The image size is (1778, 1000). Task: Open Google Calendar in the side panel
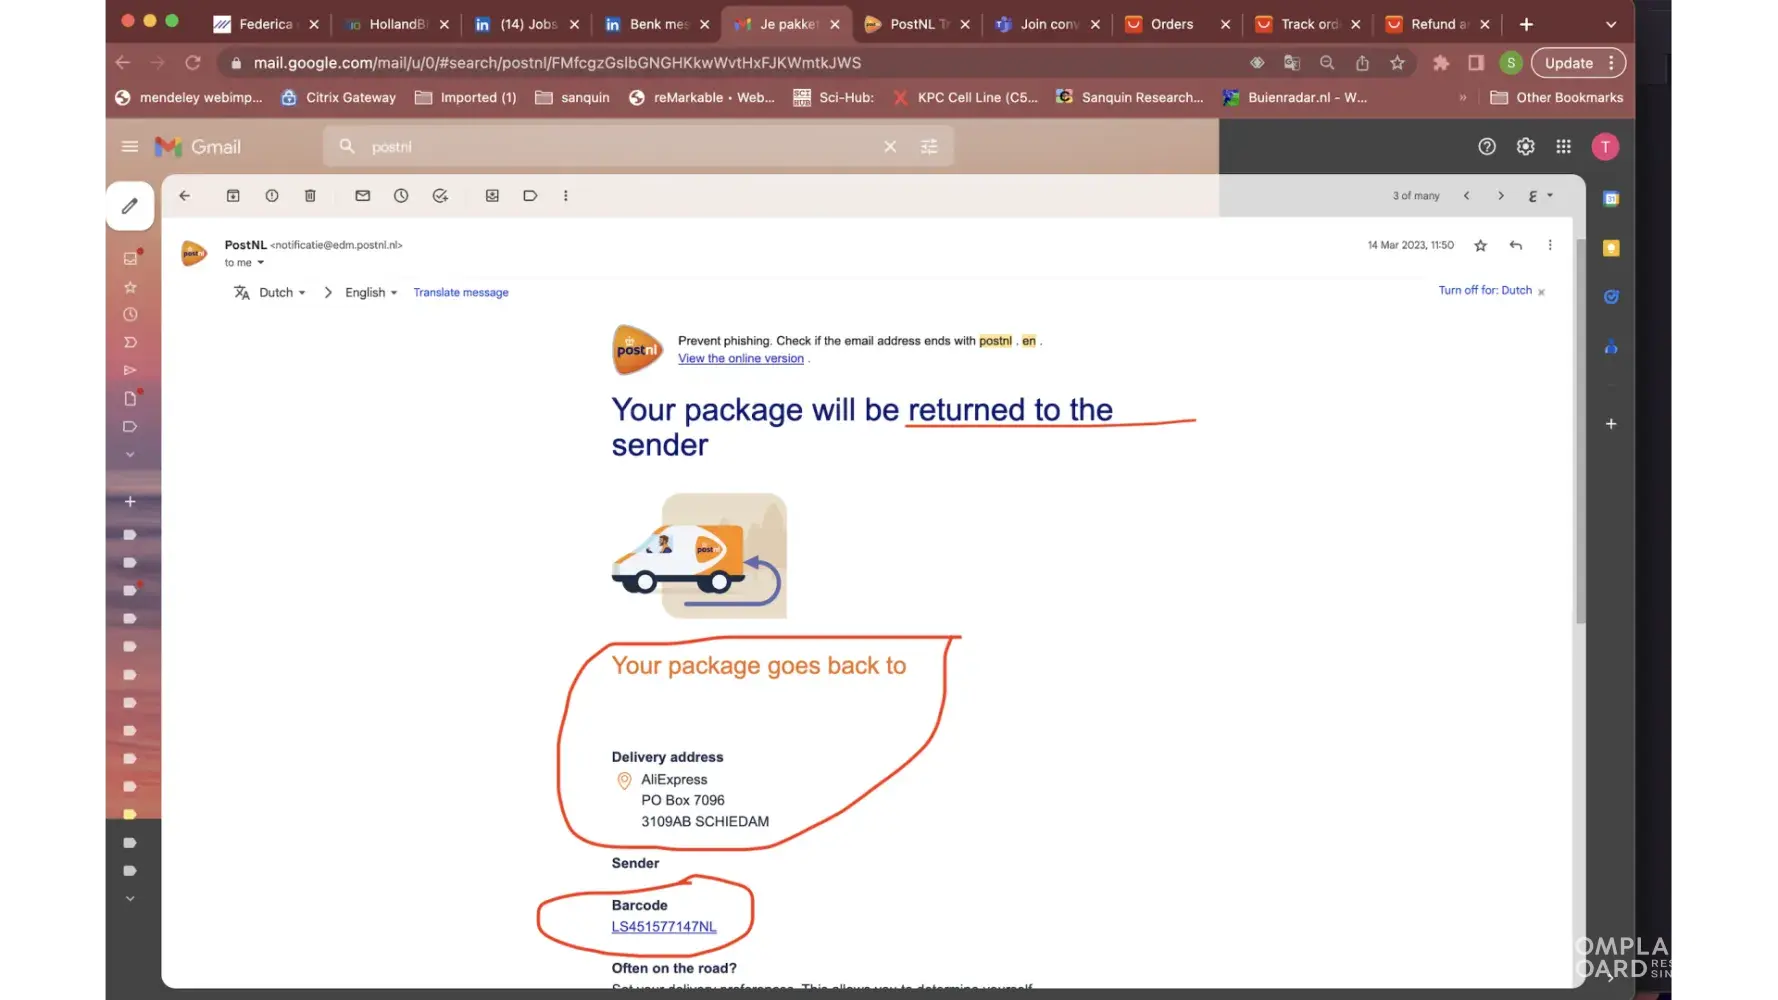pyautogui.click(x=1611, y=199)
